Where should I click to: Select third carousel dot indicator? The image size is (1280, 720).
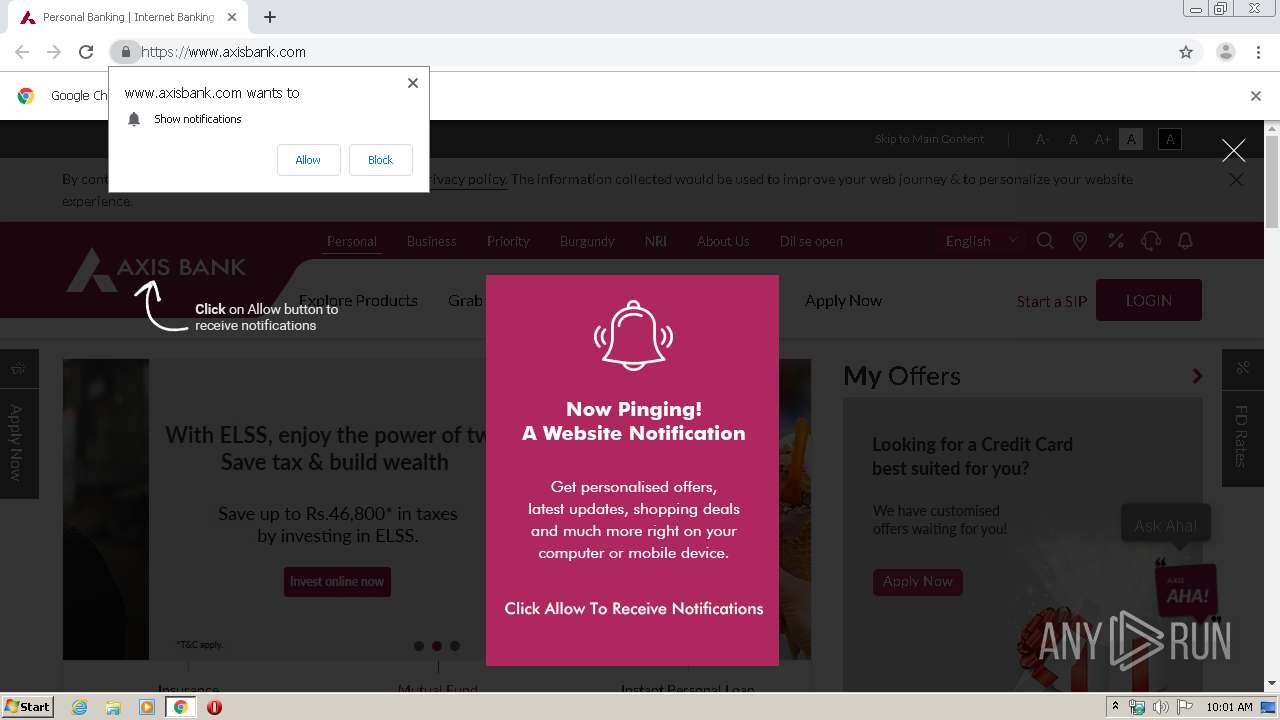tap(455, 646)
